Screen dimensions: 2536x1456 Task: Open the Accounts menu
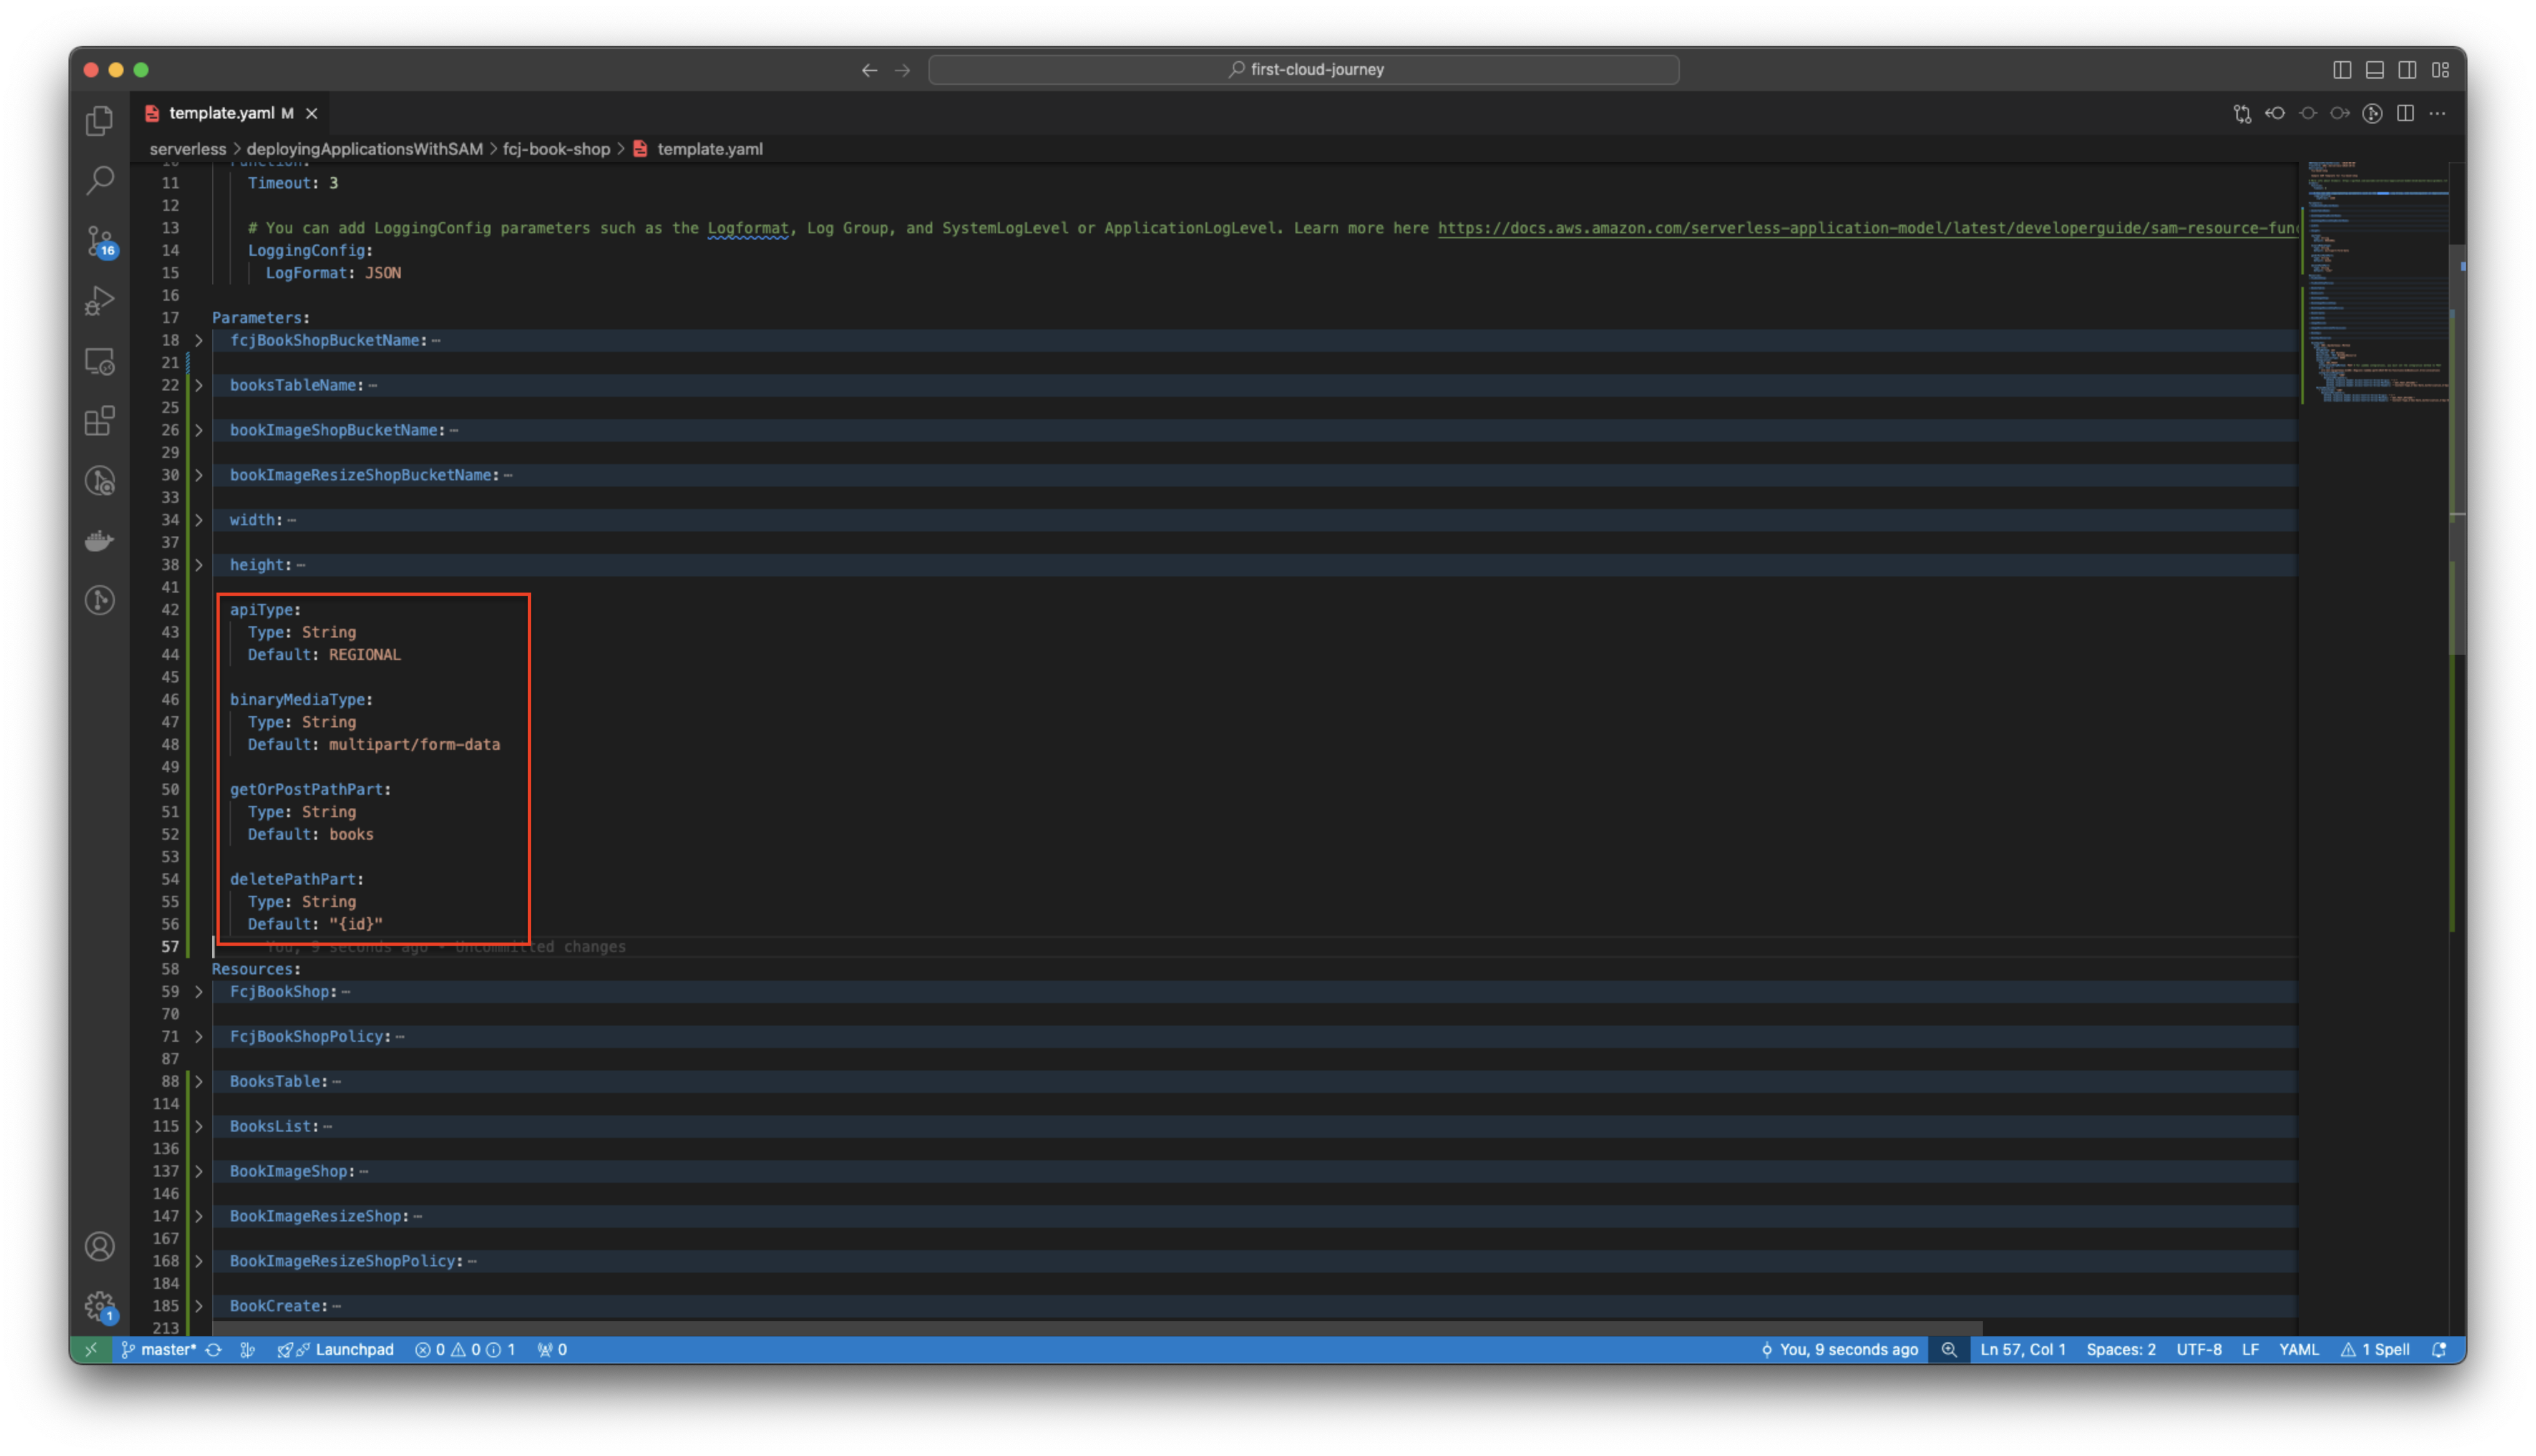point(100,1247)
